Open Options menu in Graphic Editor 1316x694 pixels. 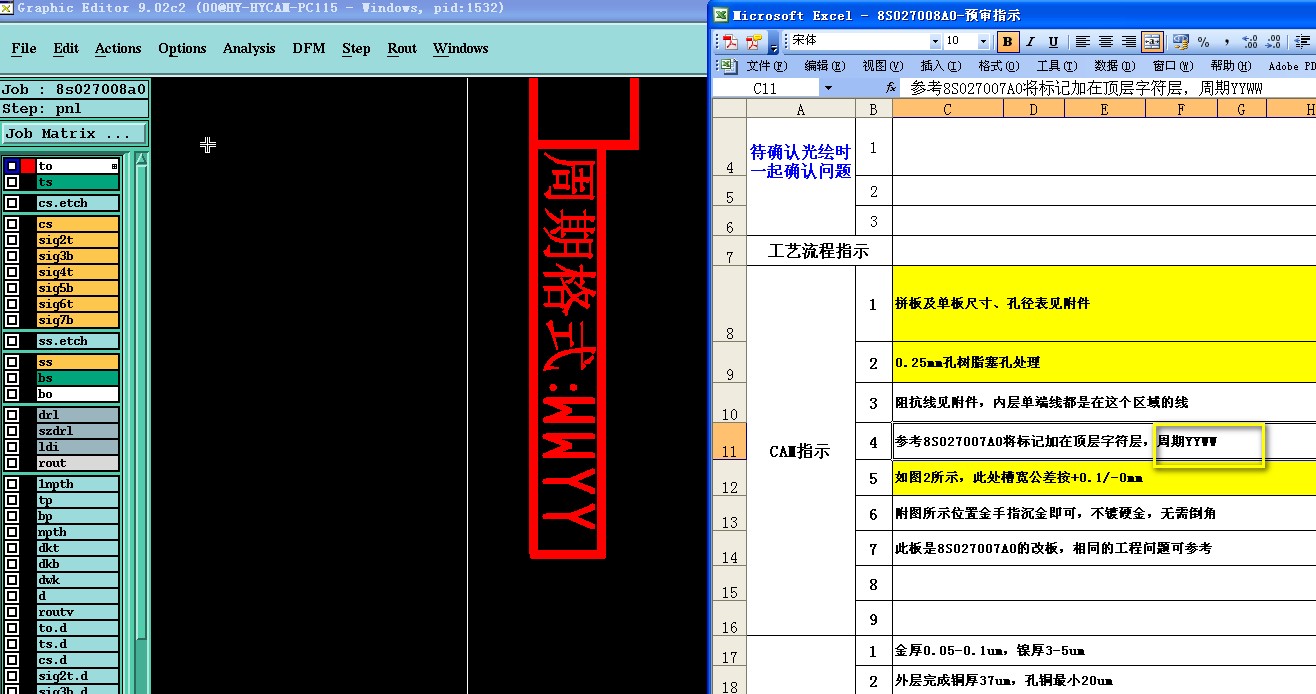point(182,48)
